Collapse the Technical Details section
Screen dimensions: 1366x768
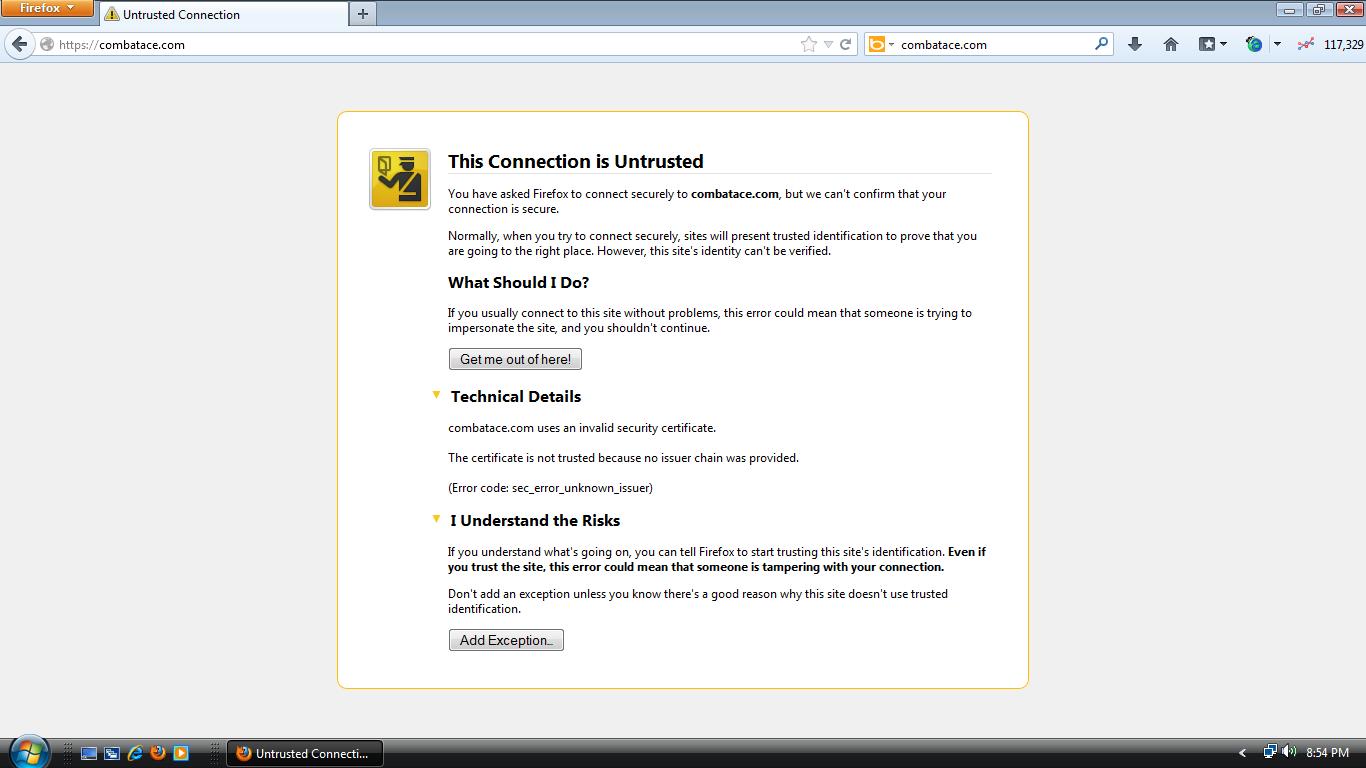coord(436,395)
